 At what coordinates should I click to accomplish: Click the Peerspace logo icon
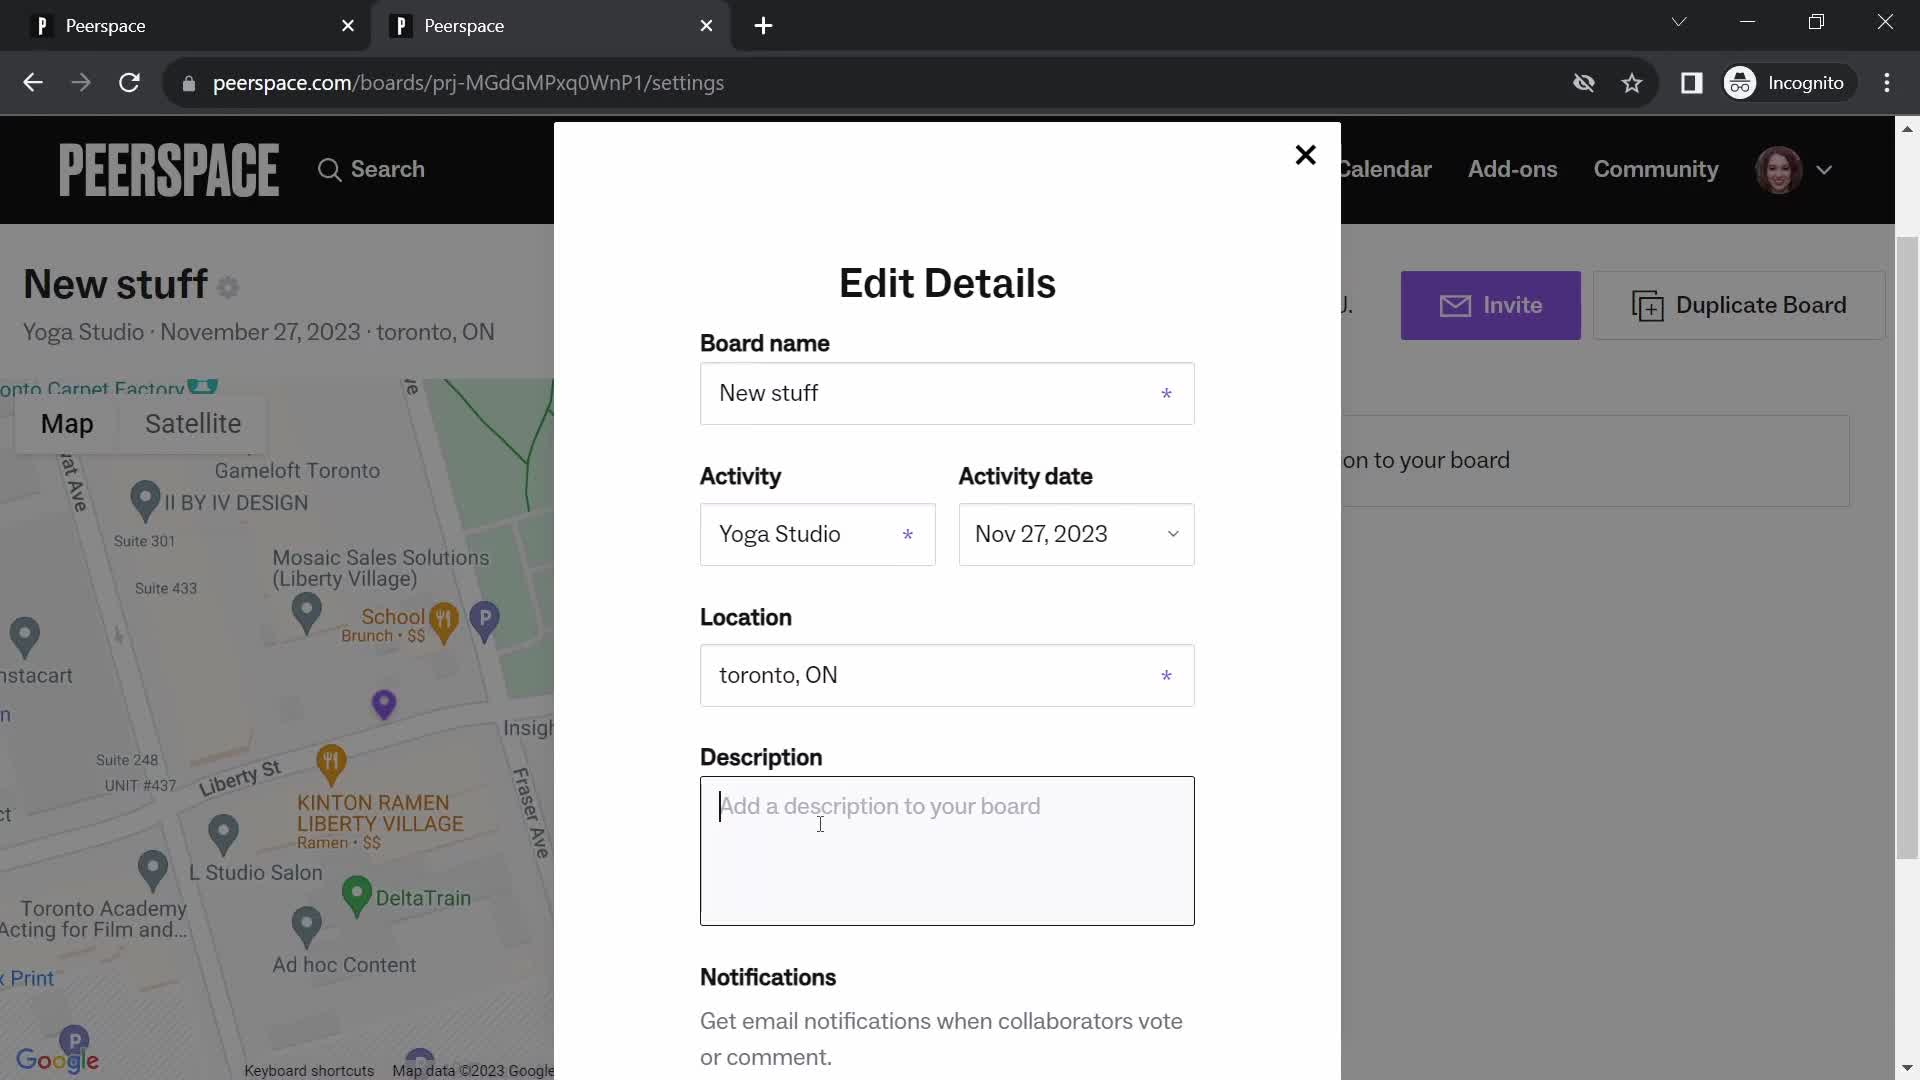tap(169, 169)
